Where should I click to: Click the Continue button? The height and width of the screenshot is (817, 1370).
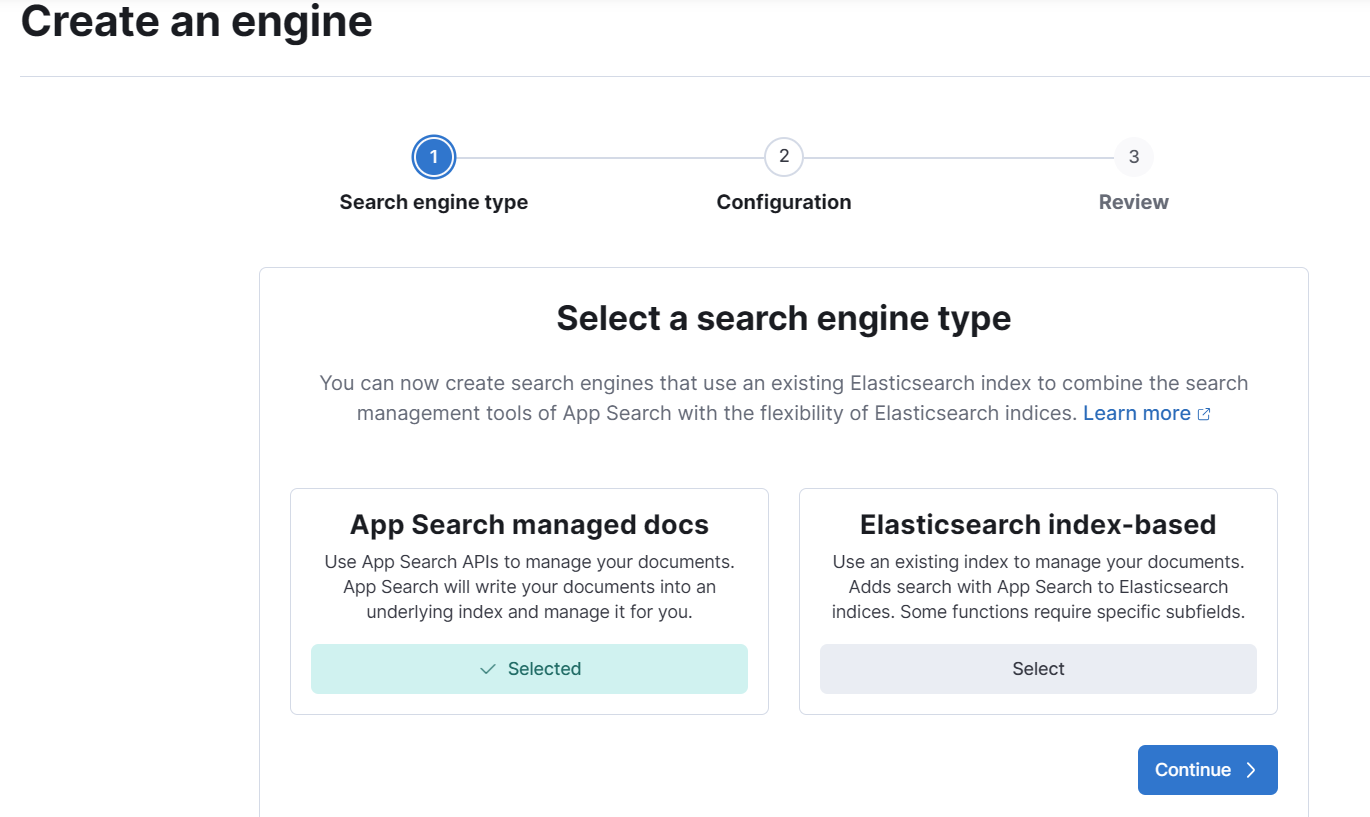coord(1208,770)
